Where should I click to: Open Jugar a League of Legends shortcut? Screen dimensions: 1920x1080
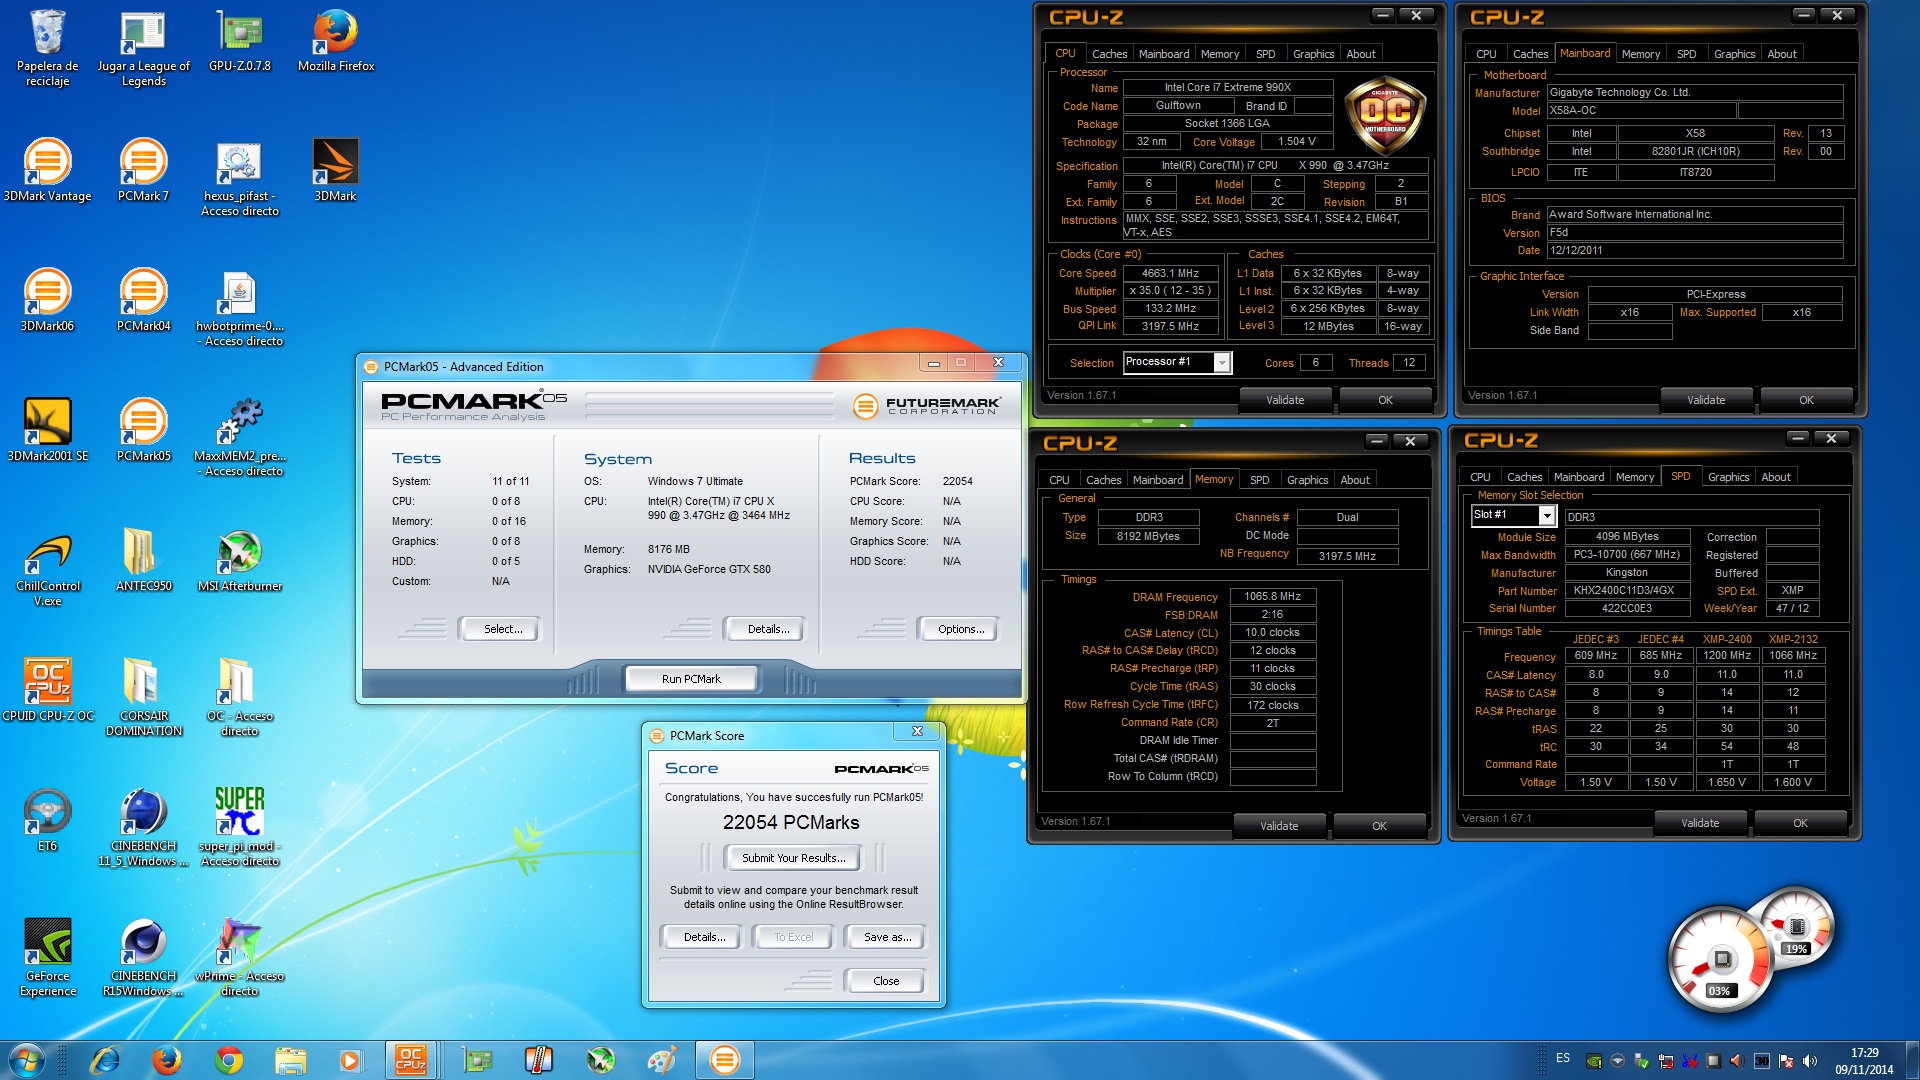143,48
